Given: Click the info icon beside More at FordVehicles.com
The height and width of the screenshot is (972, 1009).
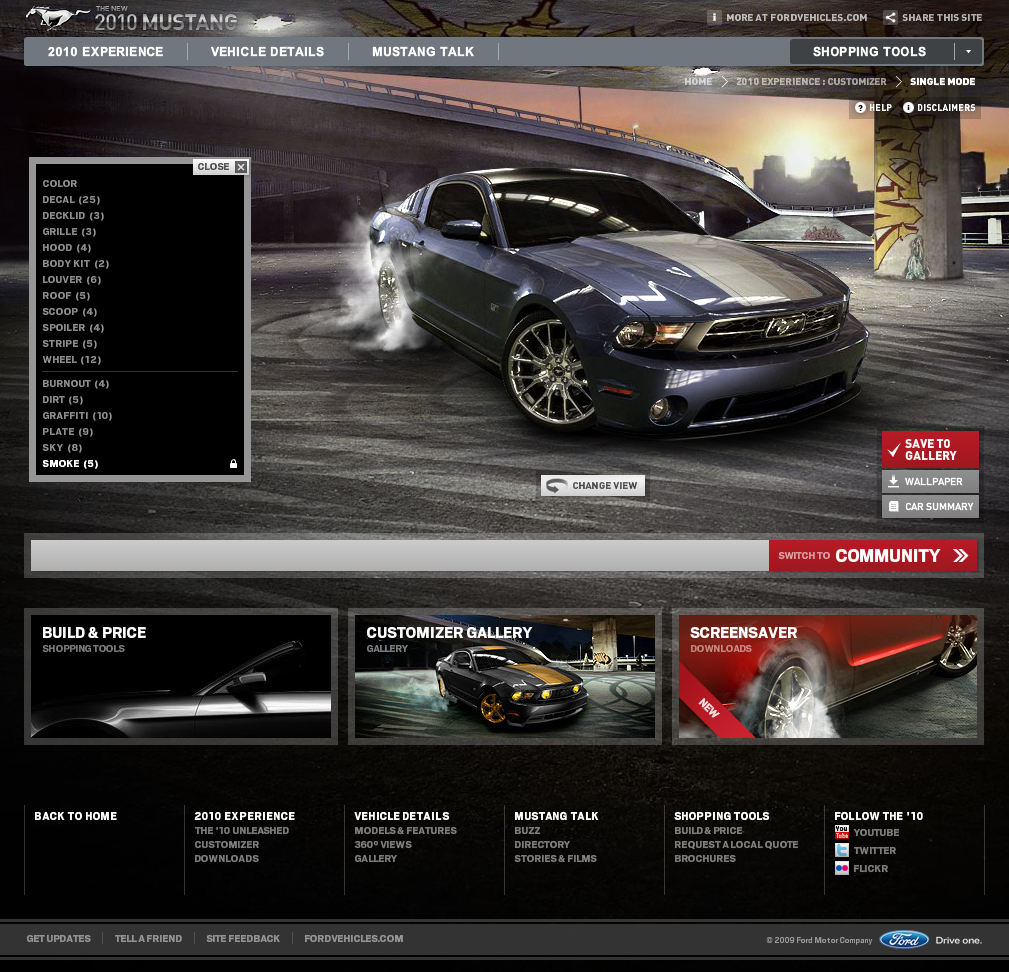Looking at the screenshot, I should 714,17.
